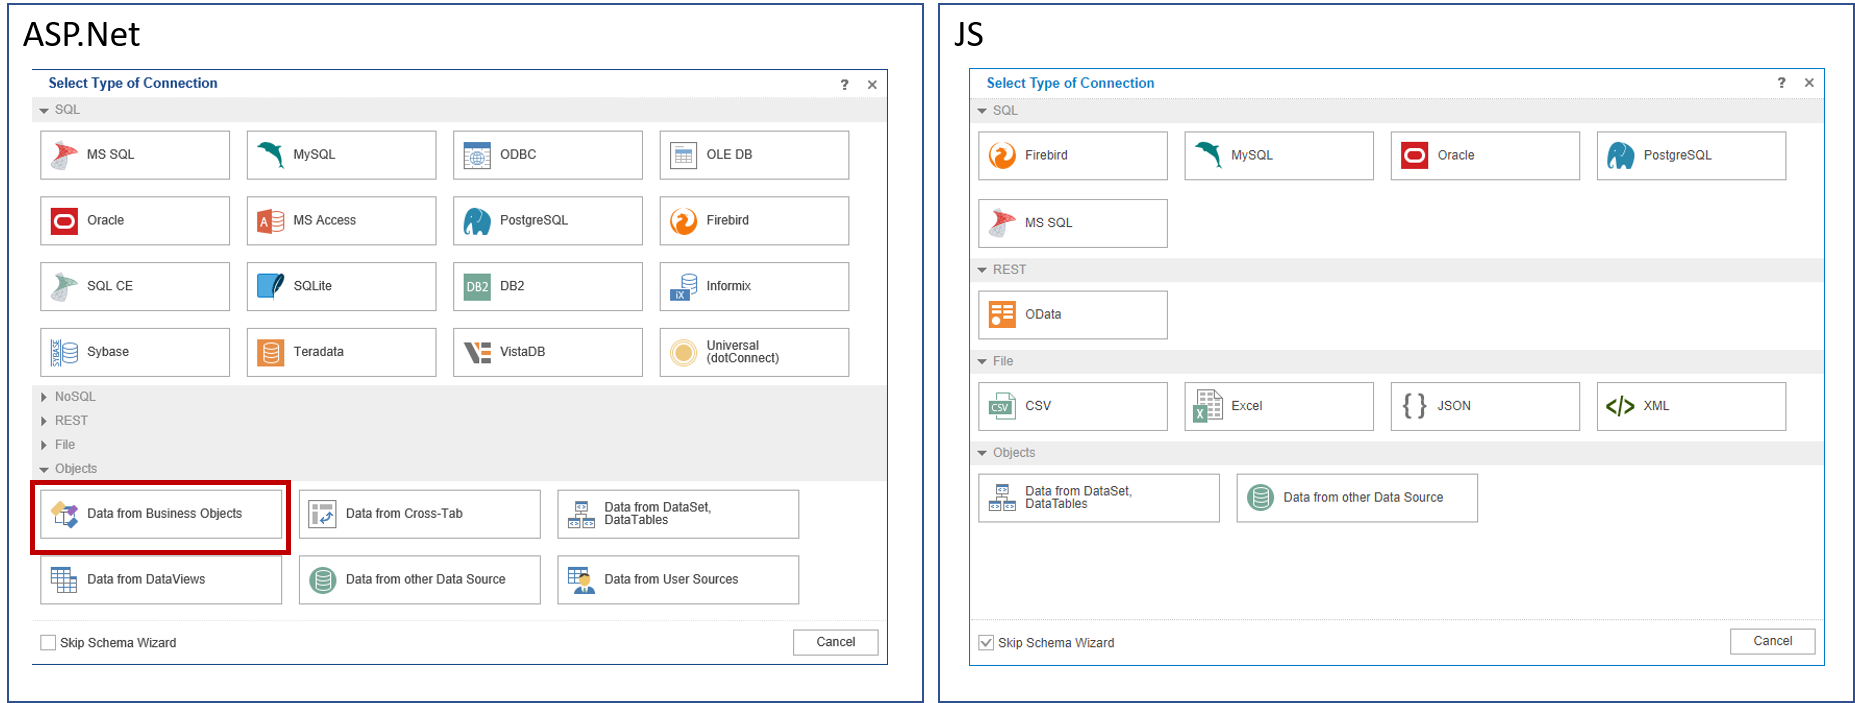This screenshot has height=703, width=1855.
Task: Collapse the SQL section in ASP.Net dialog
Action: coord(44,110)
